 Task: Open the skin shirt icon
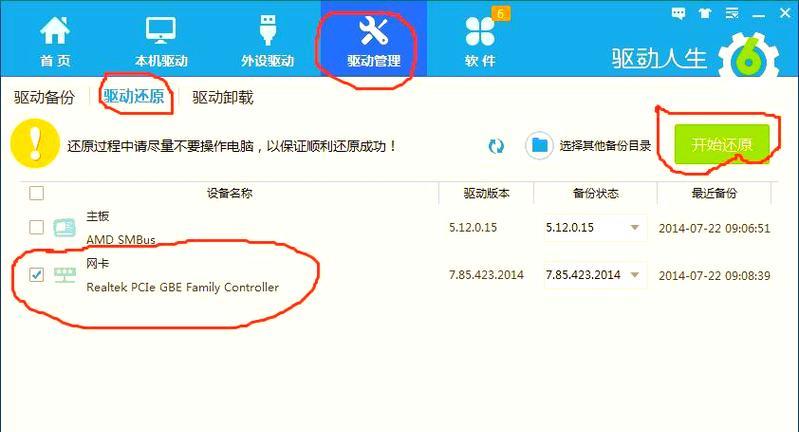coord(705,14)
